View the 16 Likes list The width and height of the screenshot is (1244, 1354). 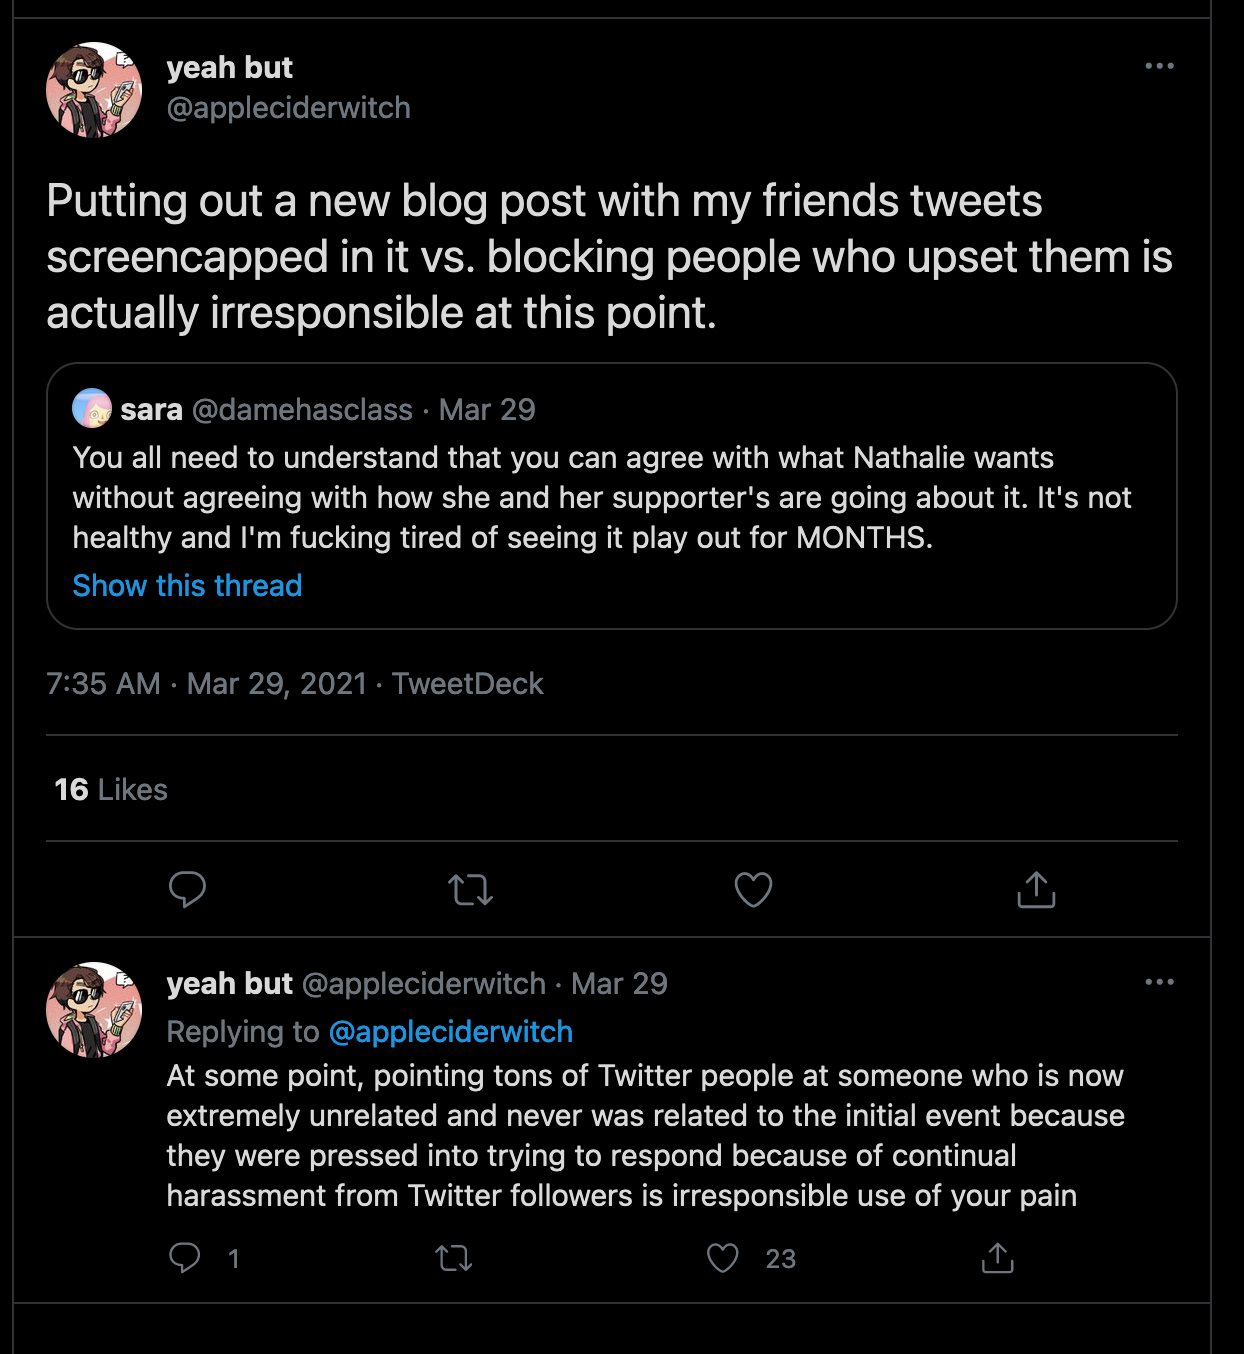tap(111, 789)
